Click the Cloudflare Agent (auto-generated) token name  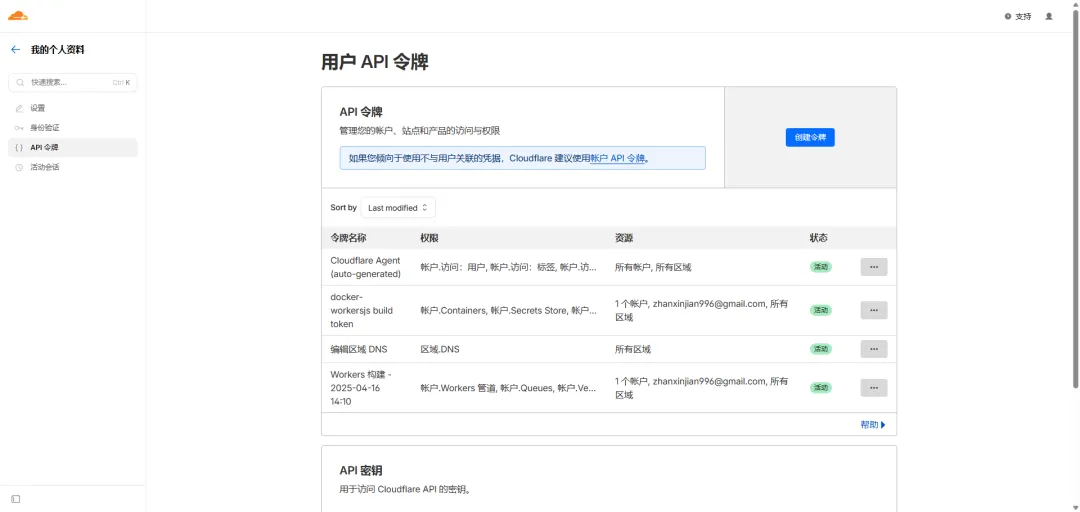click(x=366, y=267)
